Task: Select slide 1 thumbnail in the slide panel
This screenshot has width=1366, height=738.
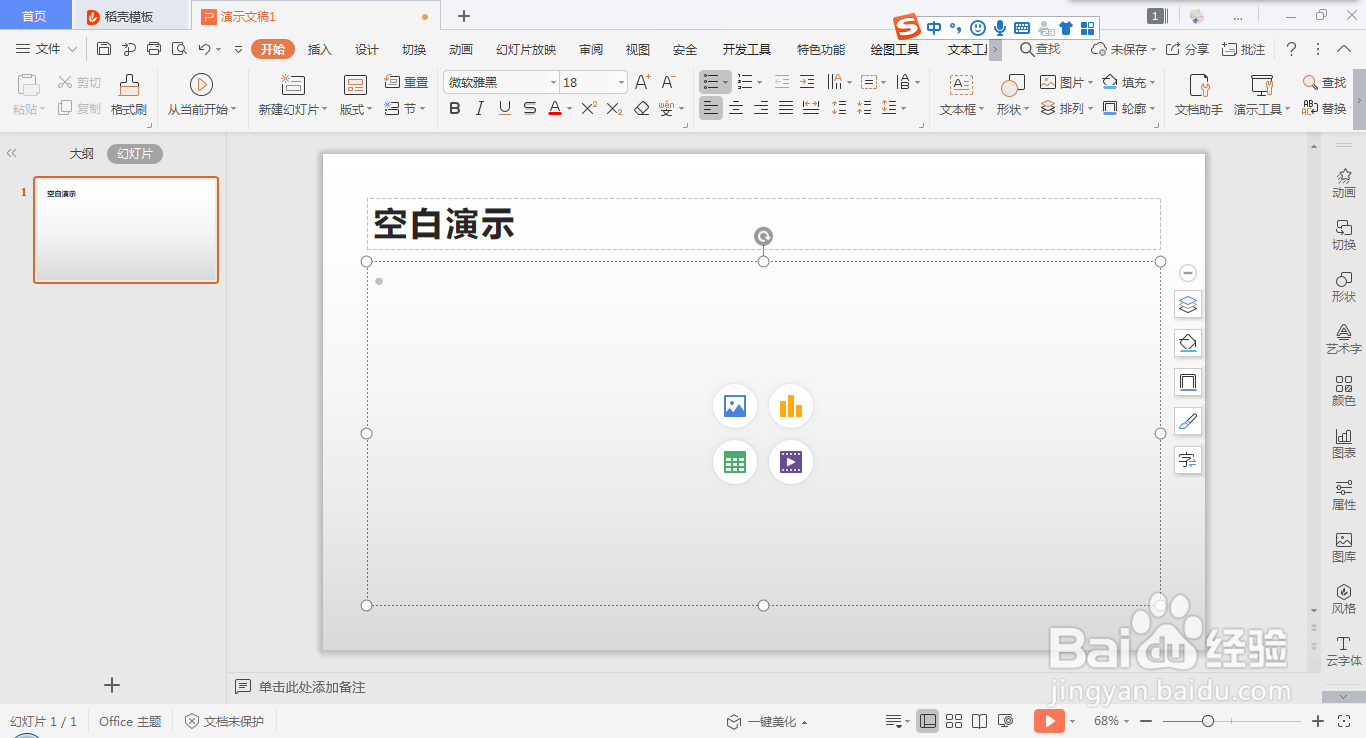Action: [126, 230]
